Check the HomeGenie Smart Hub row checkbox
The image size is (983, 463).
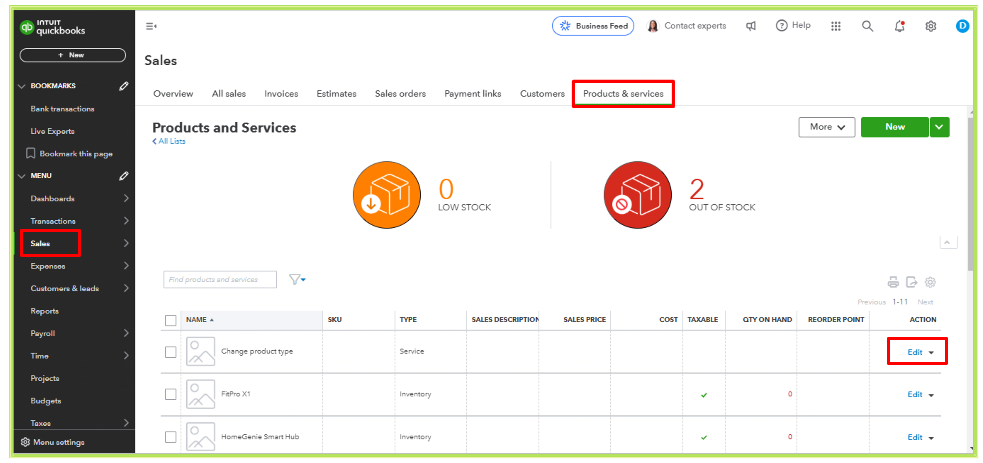(171, 437)
